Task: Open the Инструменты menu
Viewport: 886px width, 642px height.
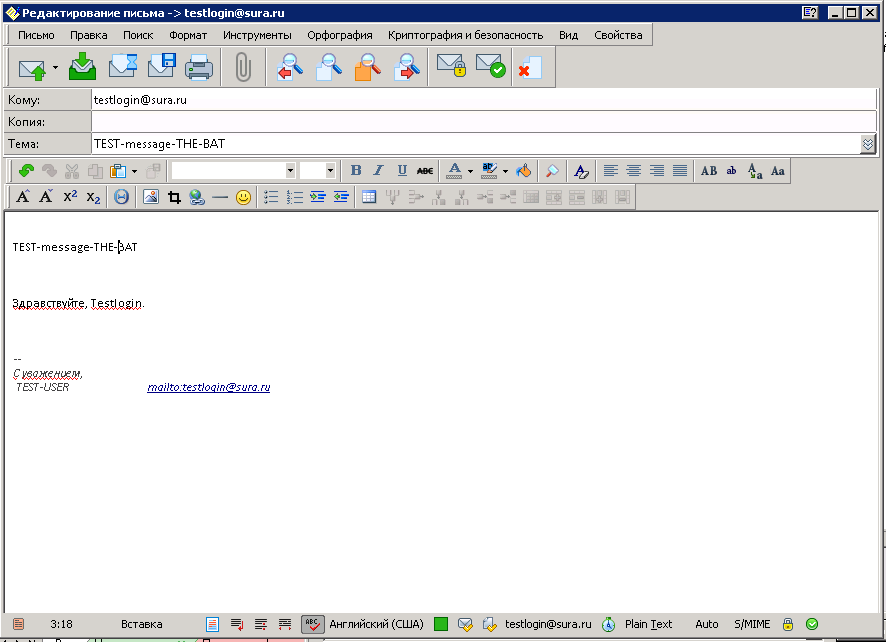Action: (x=257, y=35)
